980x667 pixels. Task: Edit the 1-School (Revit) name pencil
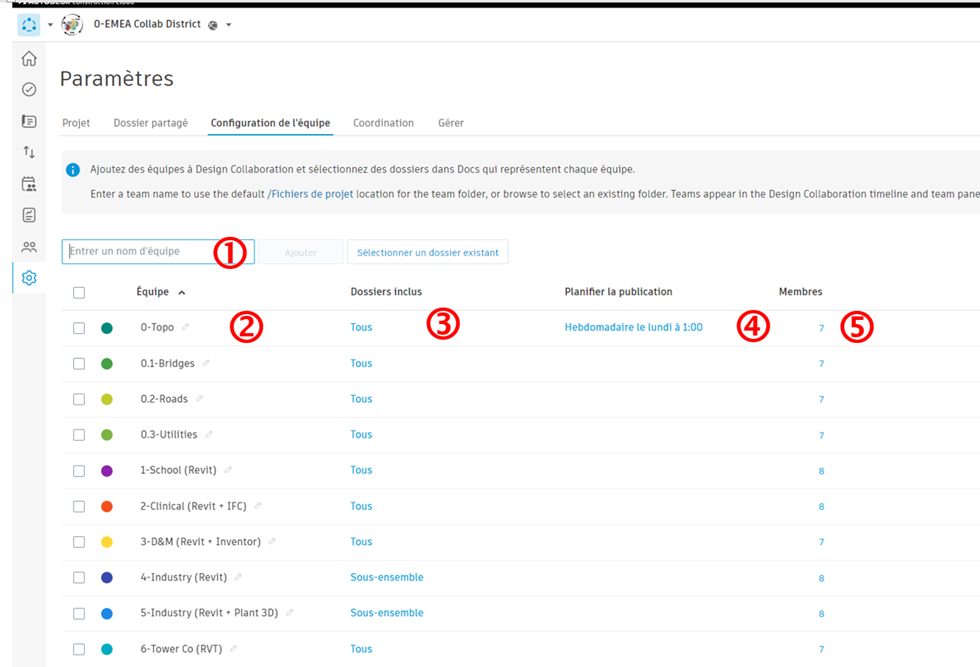(x=228, y=470)
